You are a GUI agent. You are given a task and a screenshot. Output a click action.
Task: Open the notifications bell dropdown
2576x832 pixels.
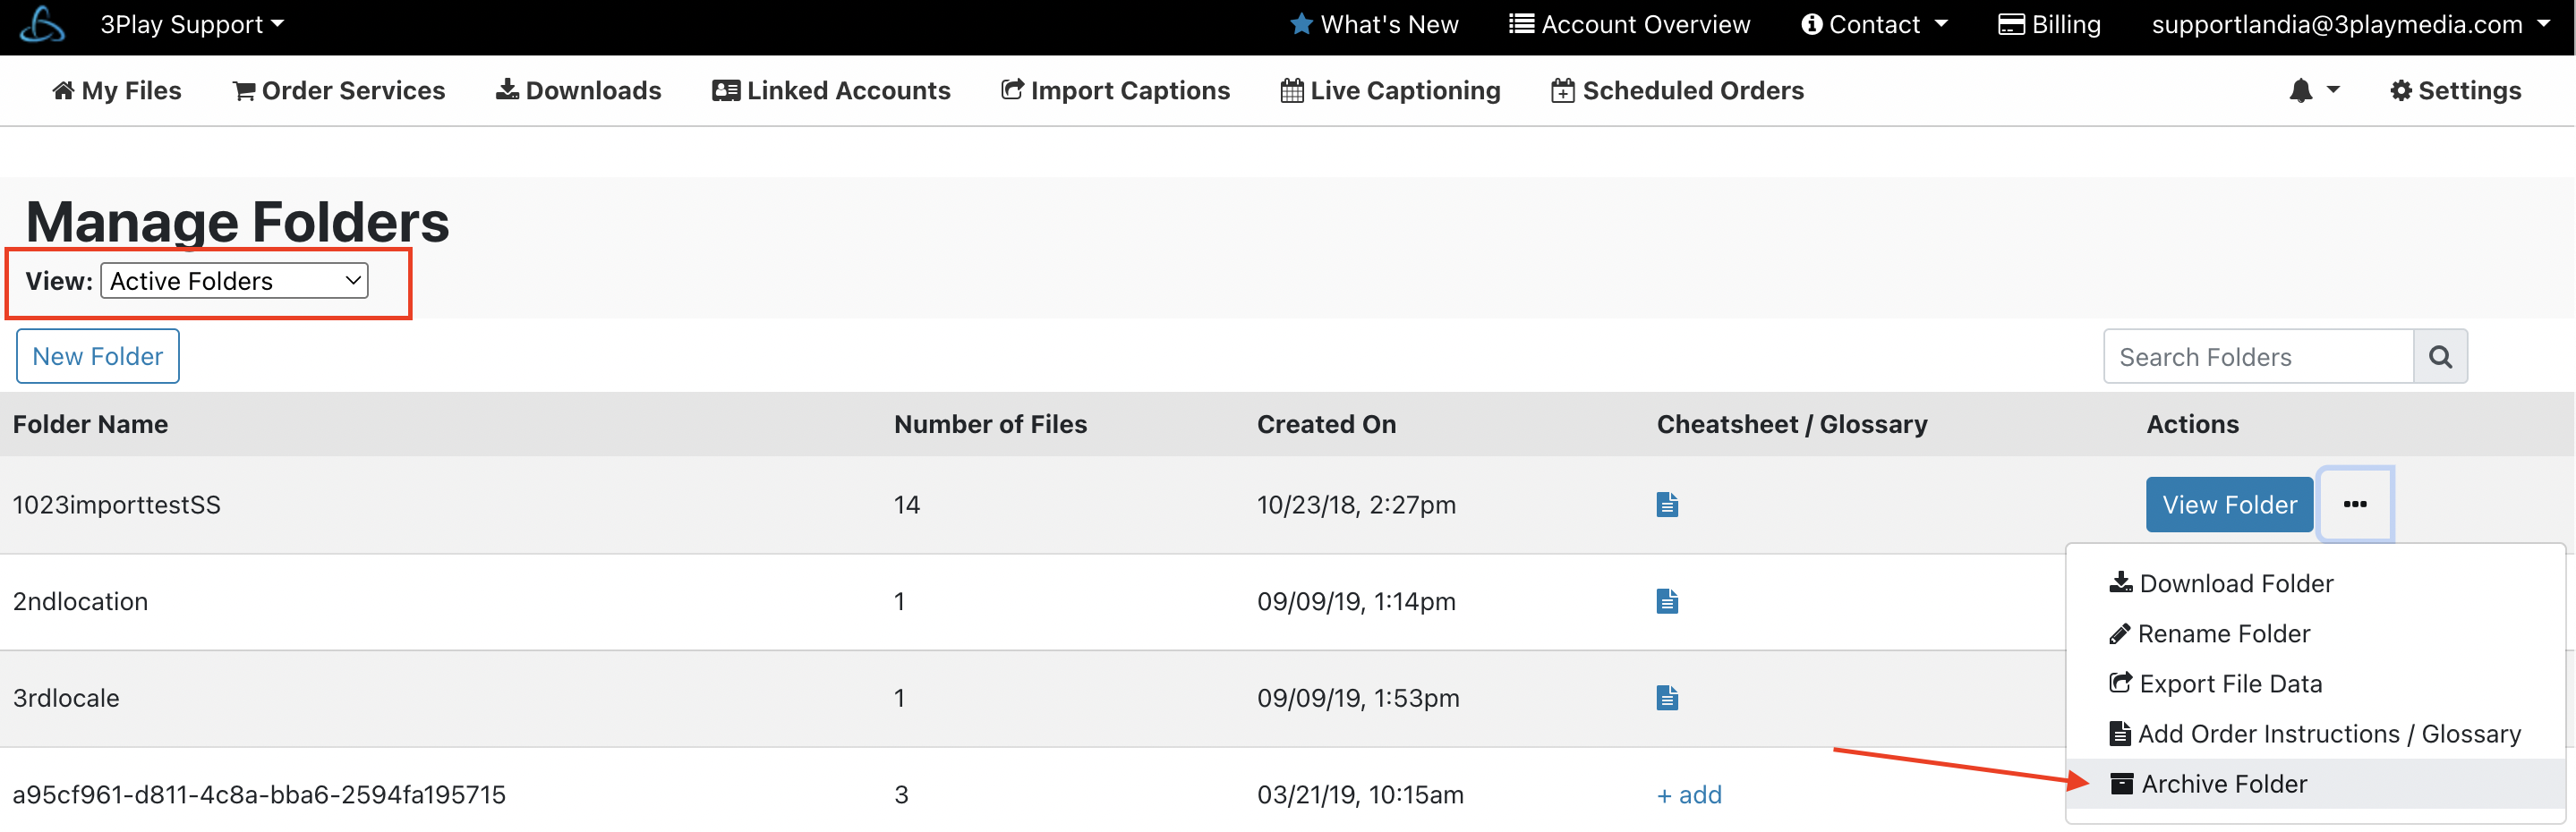[x=2314, y=90]
